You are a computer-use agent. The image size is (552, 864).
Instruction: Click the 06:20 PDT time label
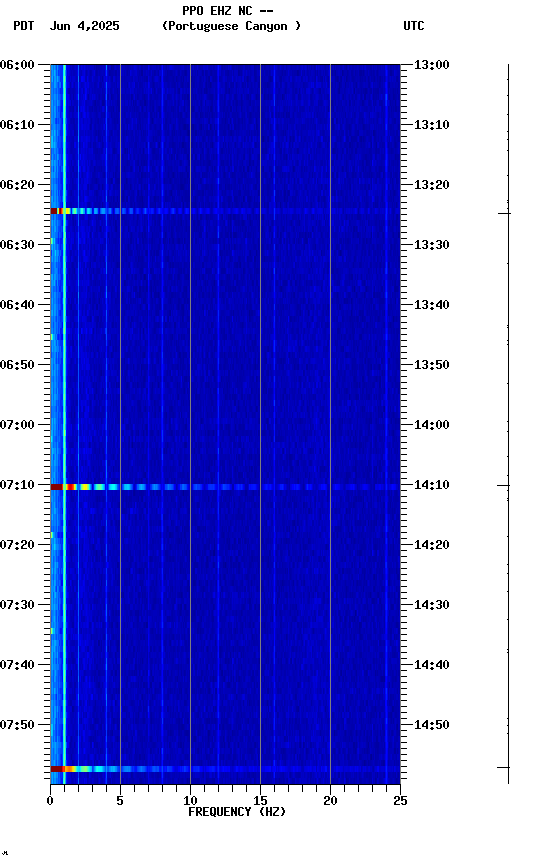[x=17, y=185]
